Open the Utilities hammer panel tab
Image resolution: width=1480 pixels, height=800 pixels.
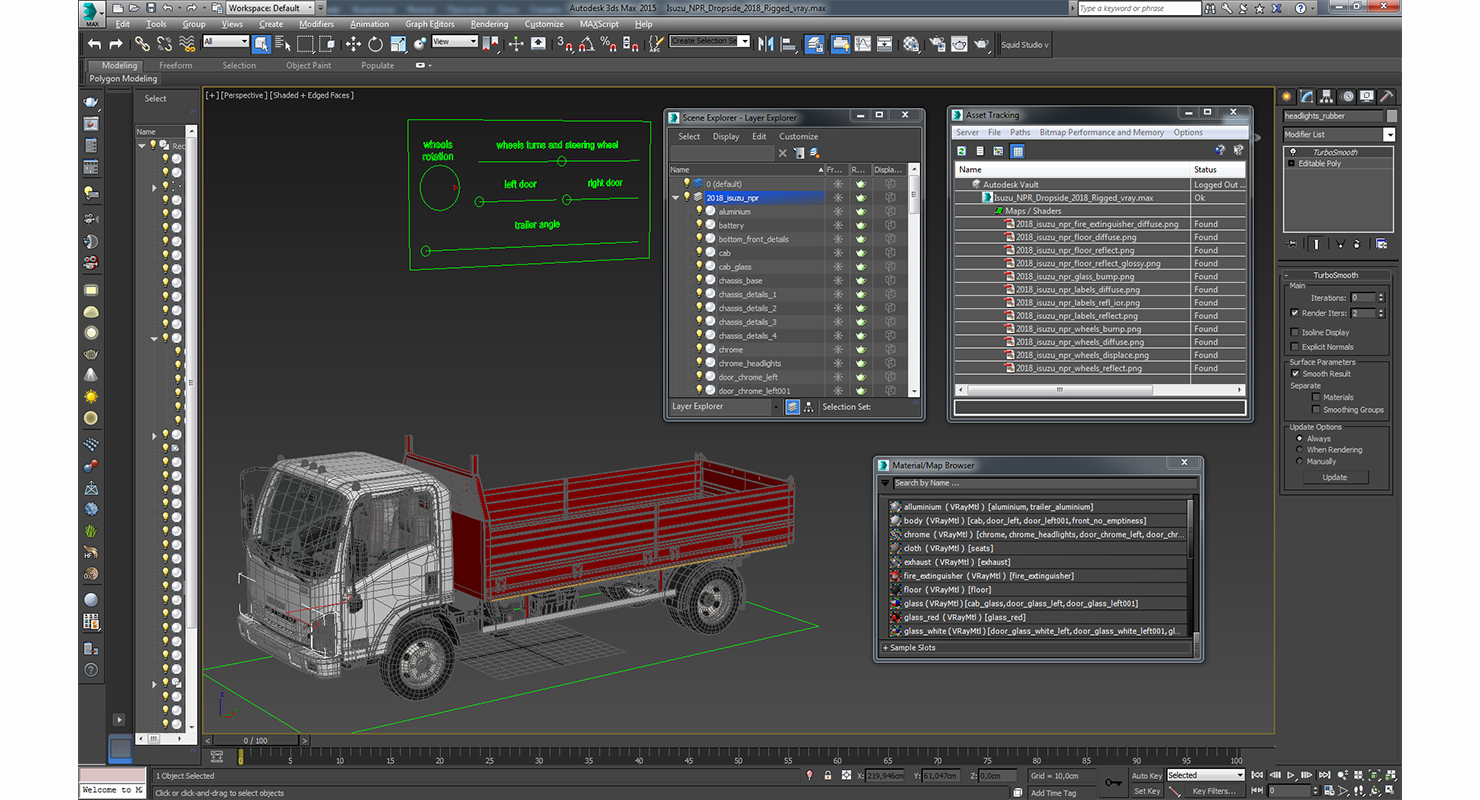(1386, 96)
